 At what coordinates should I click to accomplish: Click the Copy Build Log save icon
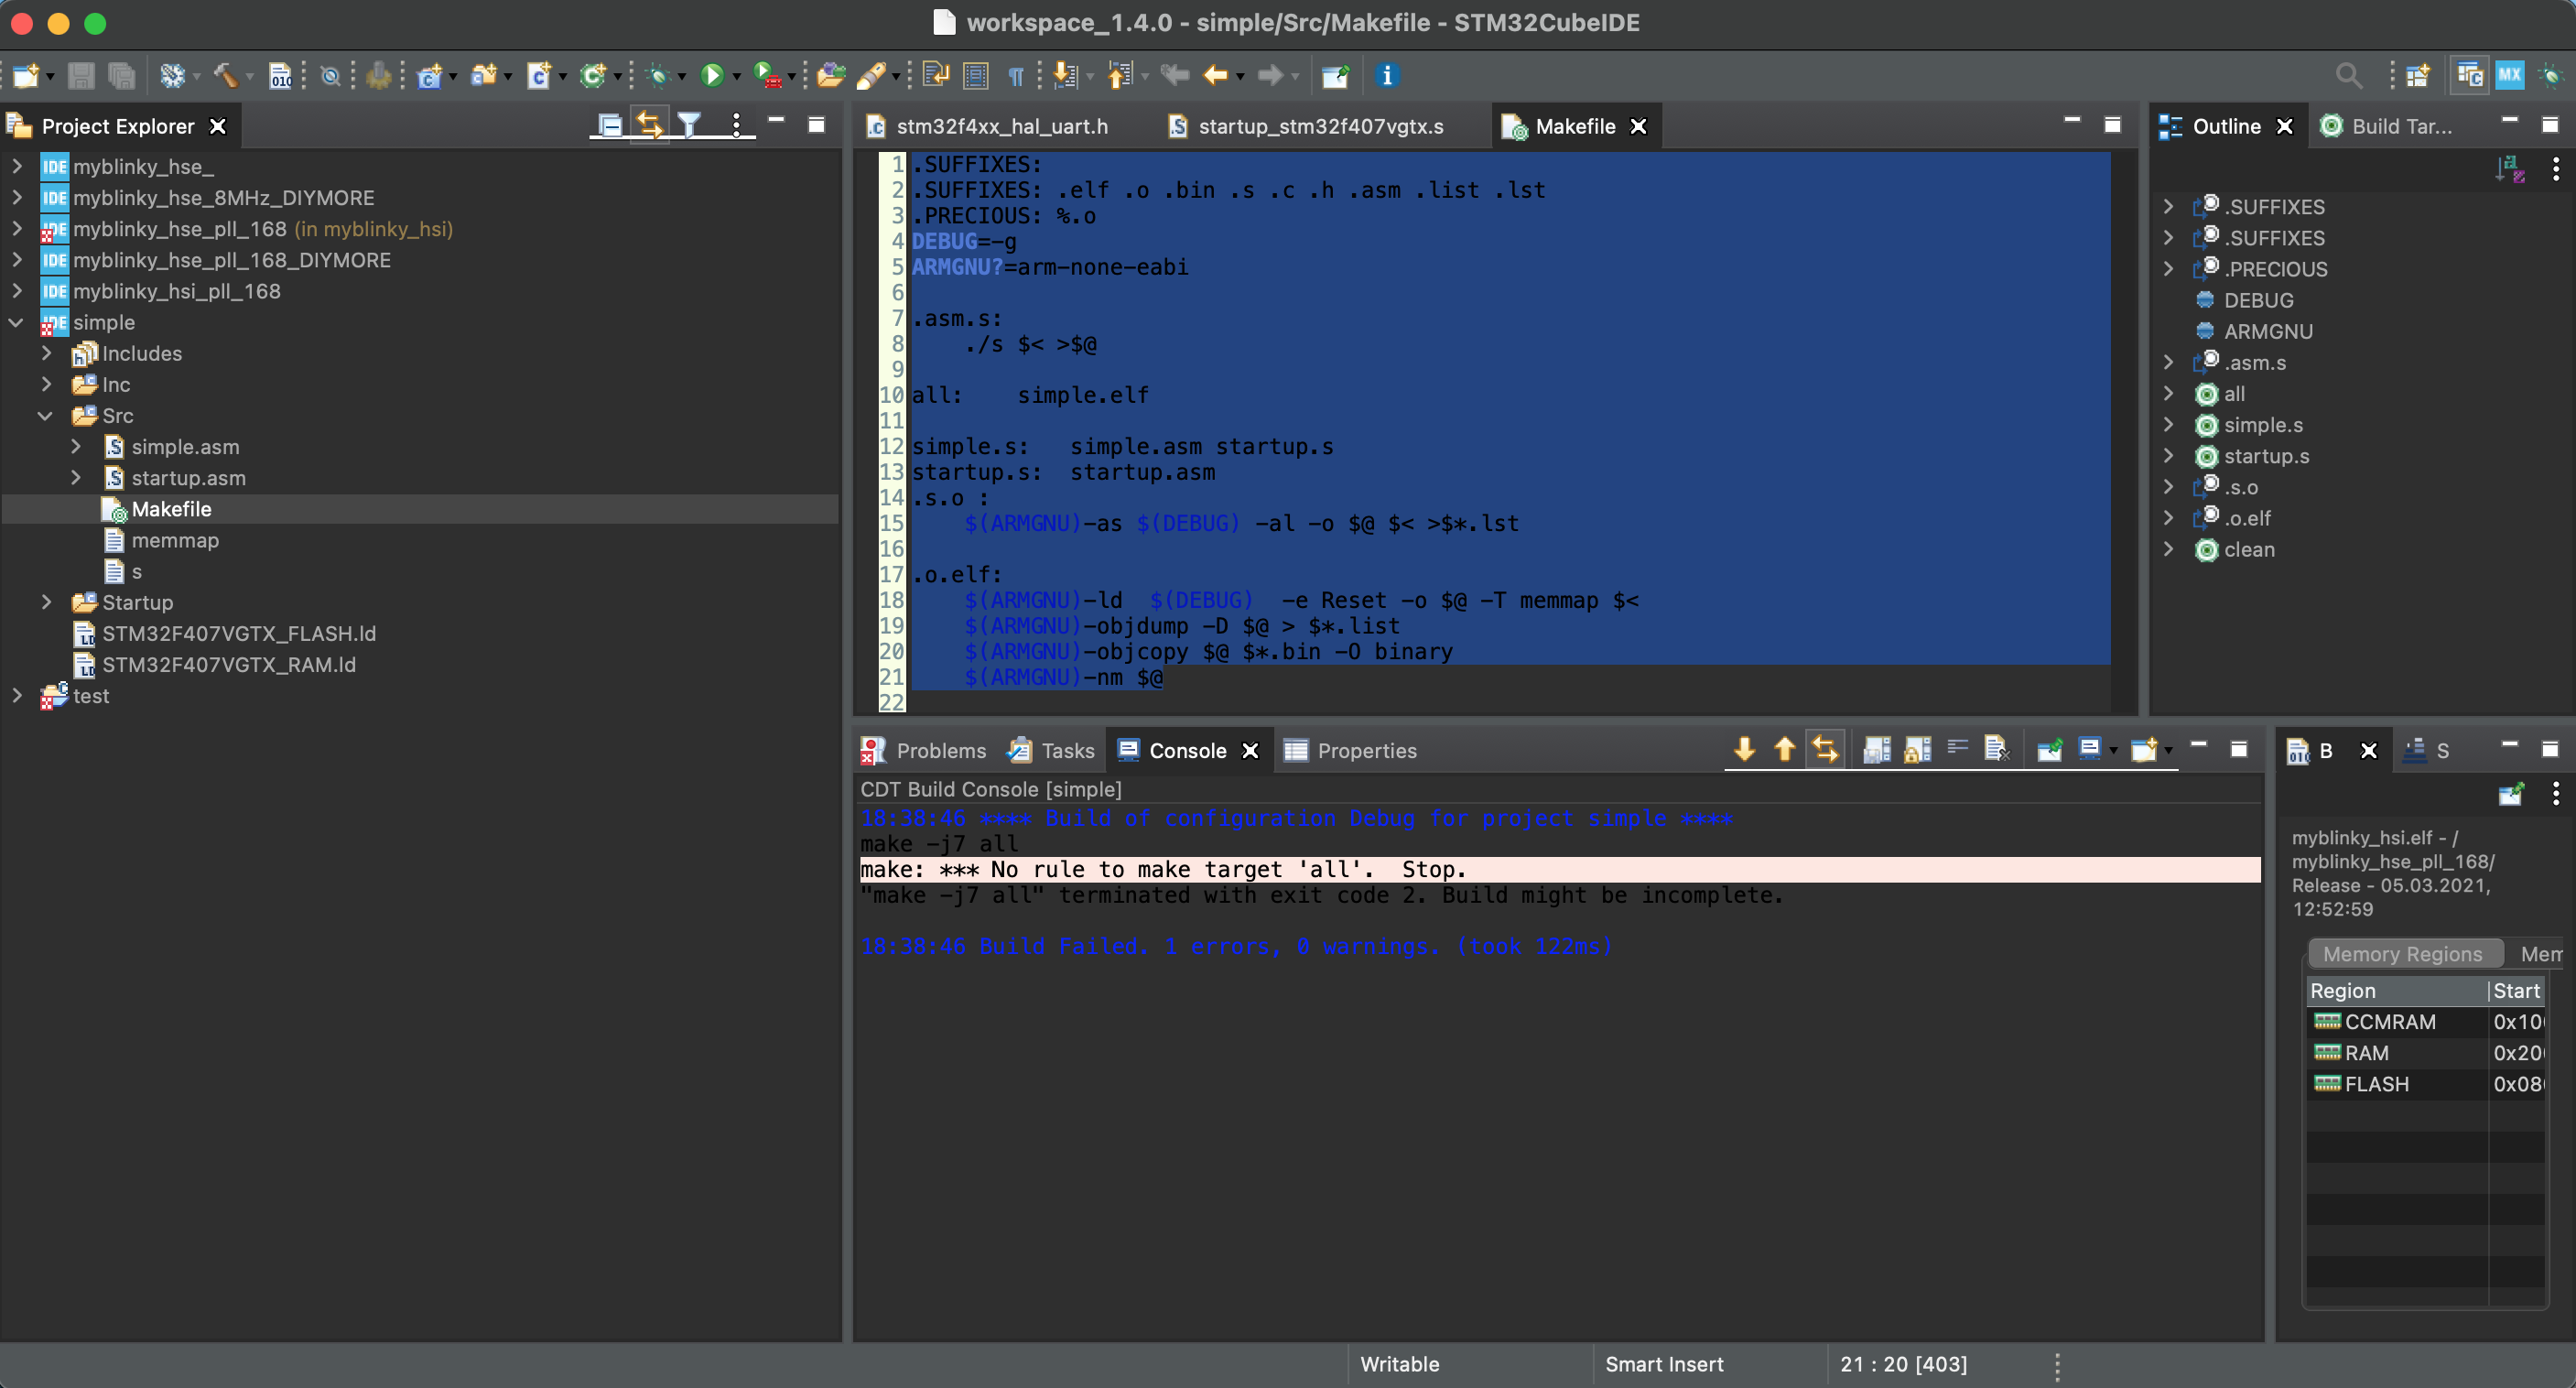(x=1876, y=749)
